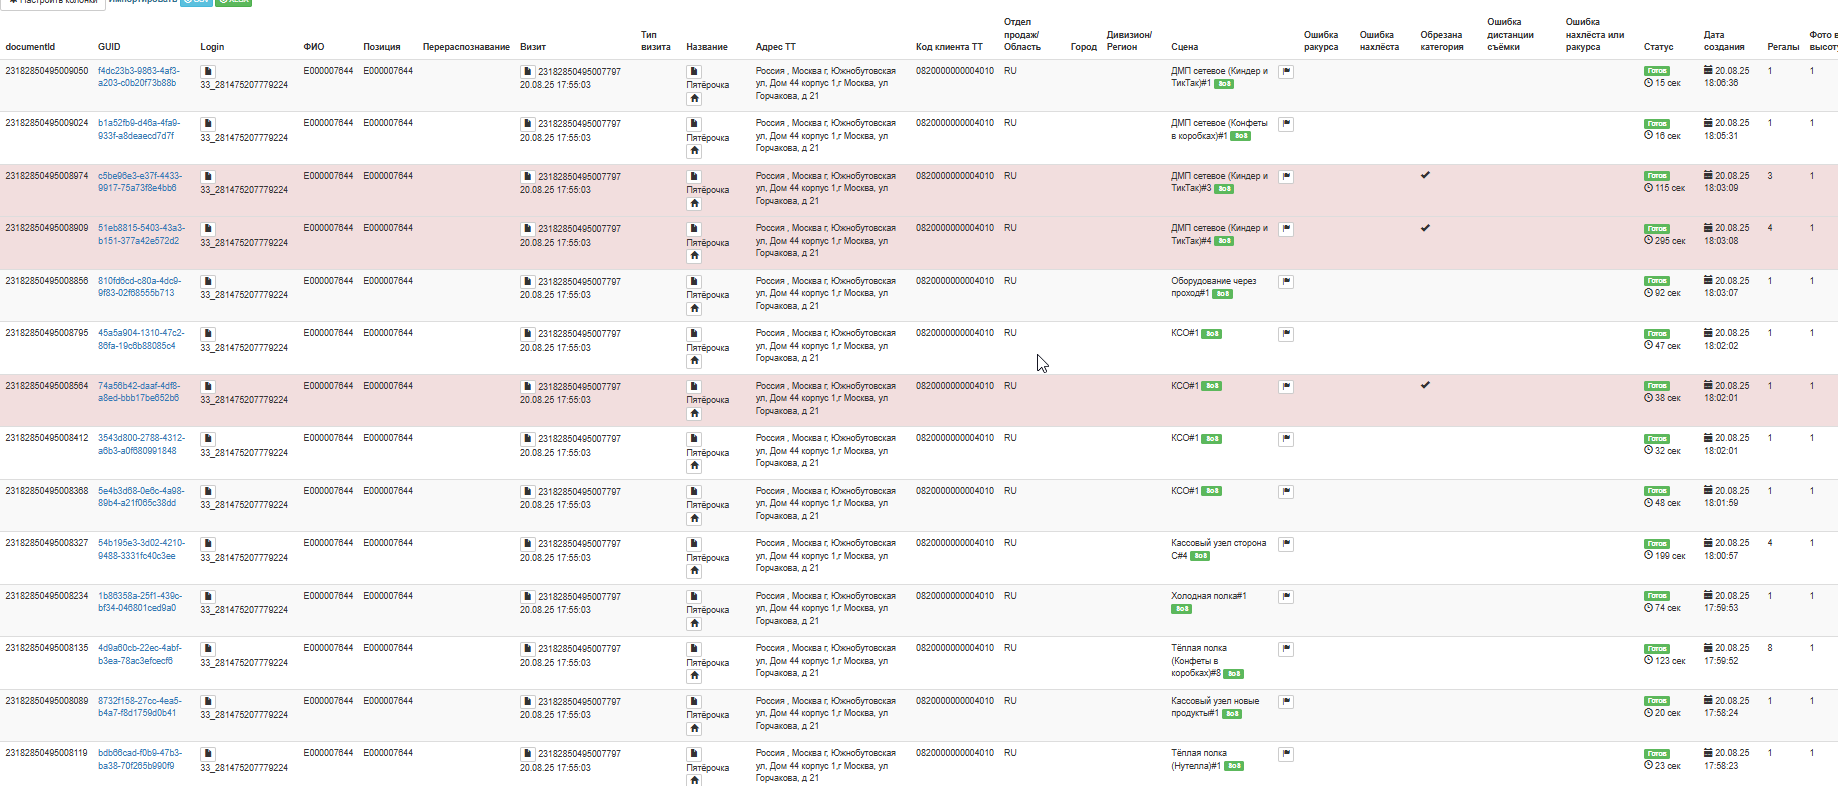Click the creation date 20.08.25 18:06:36
1838x786 pixels.
[x=1727, y=77]
